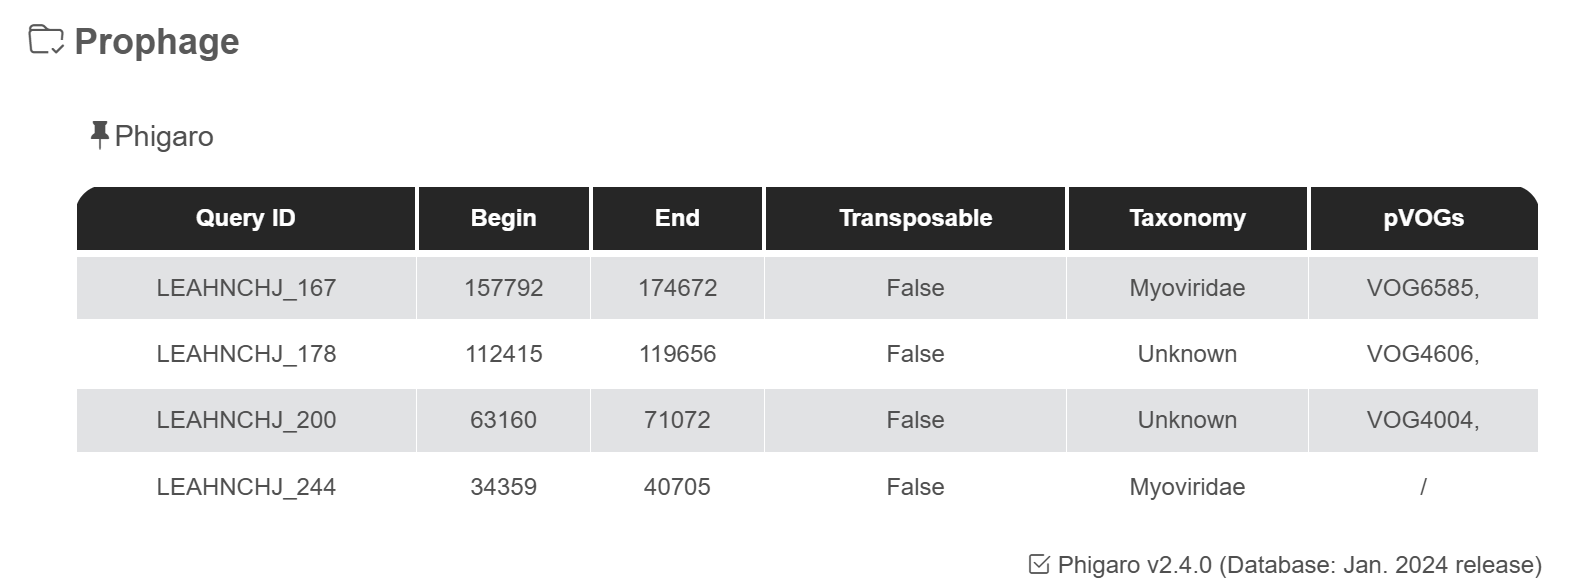Click the VOG4606 pVOGs entry
Viewport: 1592px width, 584px height.
tap(1422, 354)
